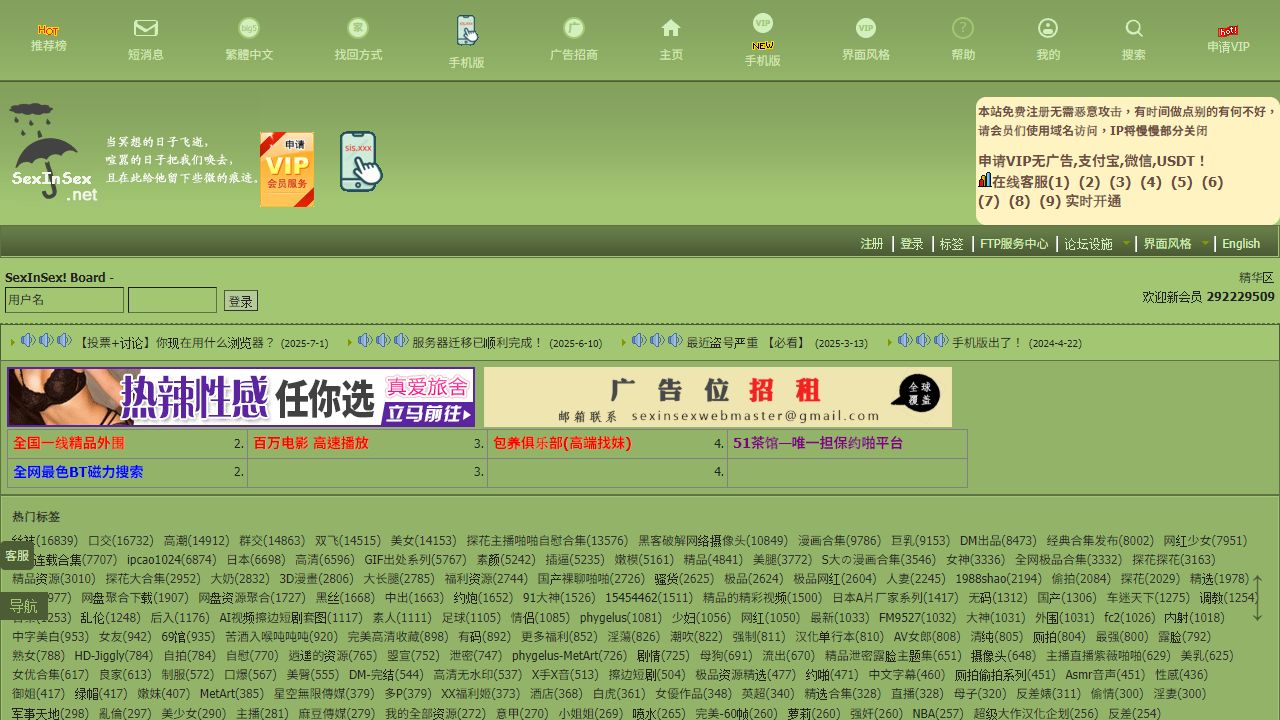
Task: Open SexInSex! Board breadcrumb link
Action: [55, 278]
